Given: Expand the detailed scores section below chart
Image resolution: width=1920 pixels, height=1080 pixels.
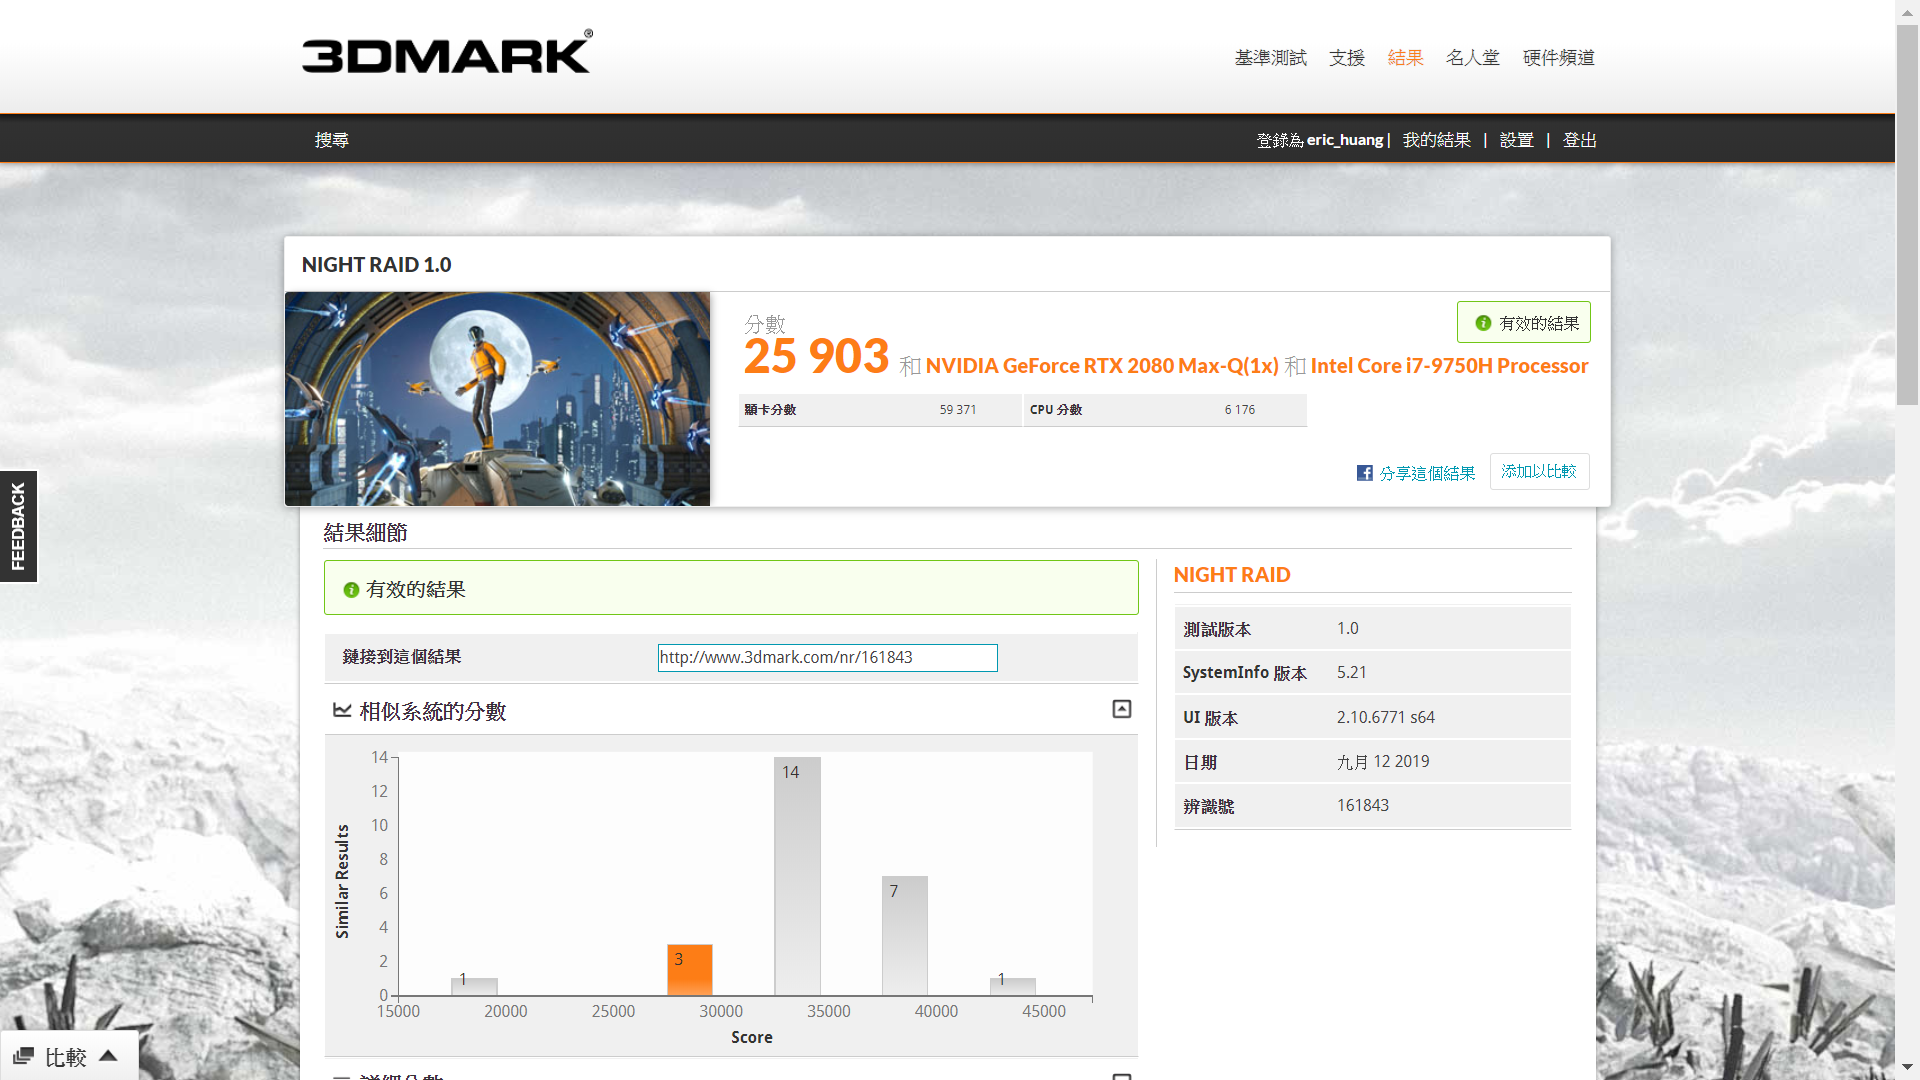Looking at the screenshot, I should tap(1121, 1075).
